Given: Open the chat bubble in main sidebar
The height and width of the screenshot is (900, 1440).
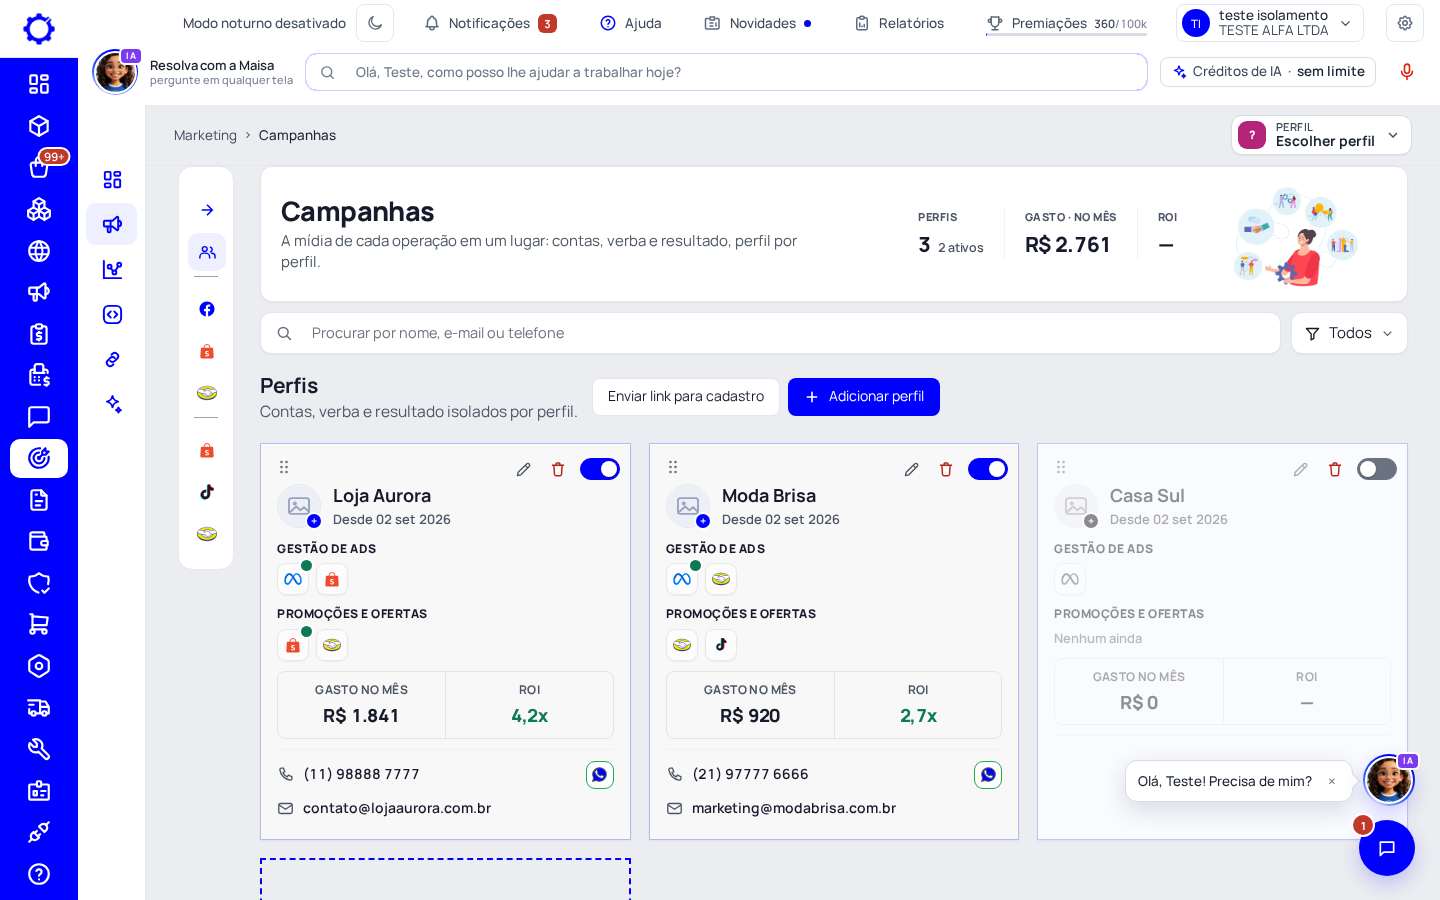Looking at the screenshot, I should pyautogui.click(x=39, y=417).
